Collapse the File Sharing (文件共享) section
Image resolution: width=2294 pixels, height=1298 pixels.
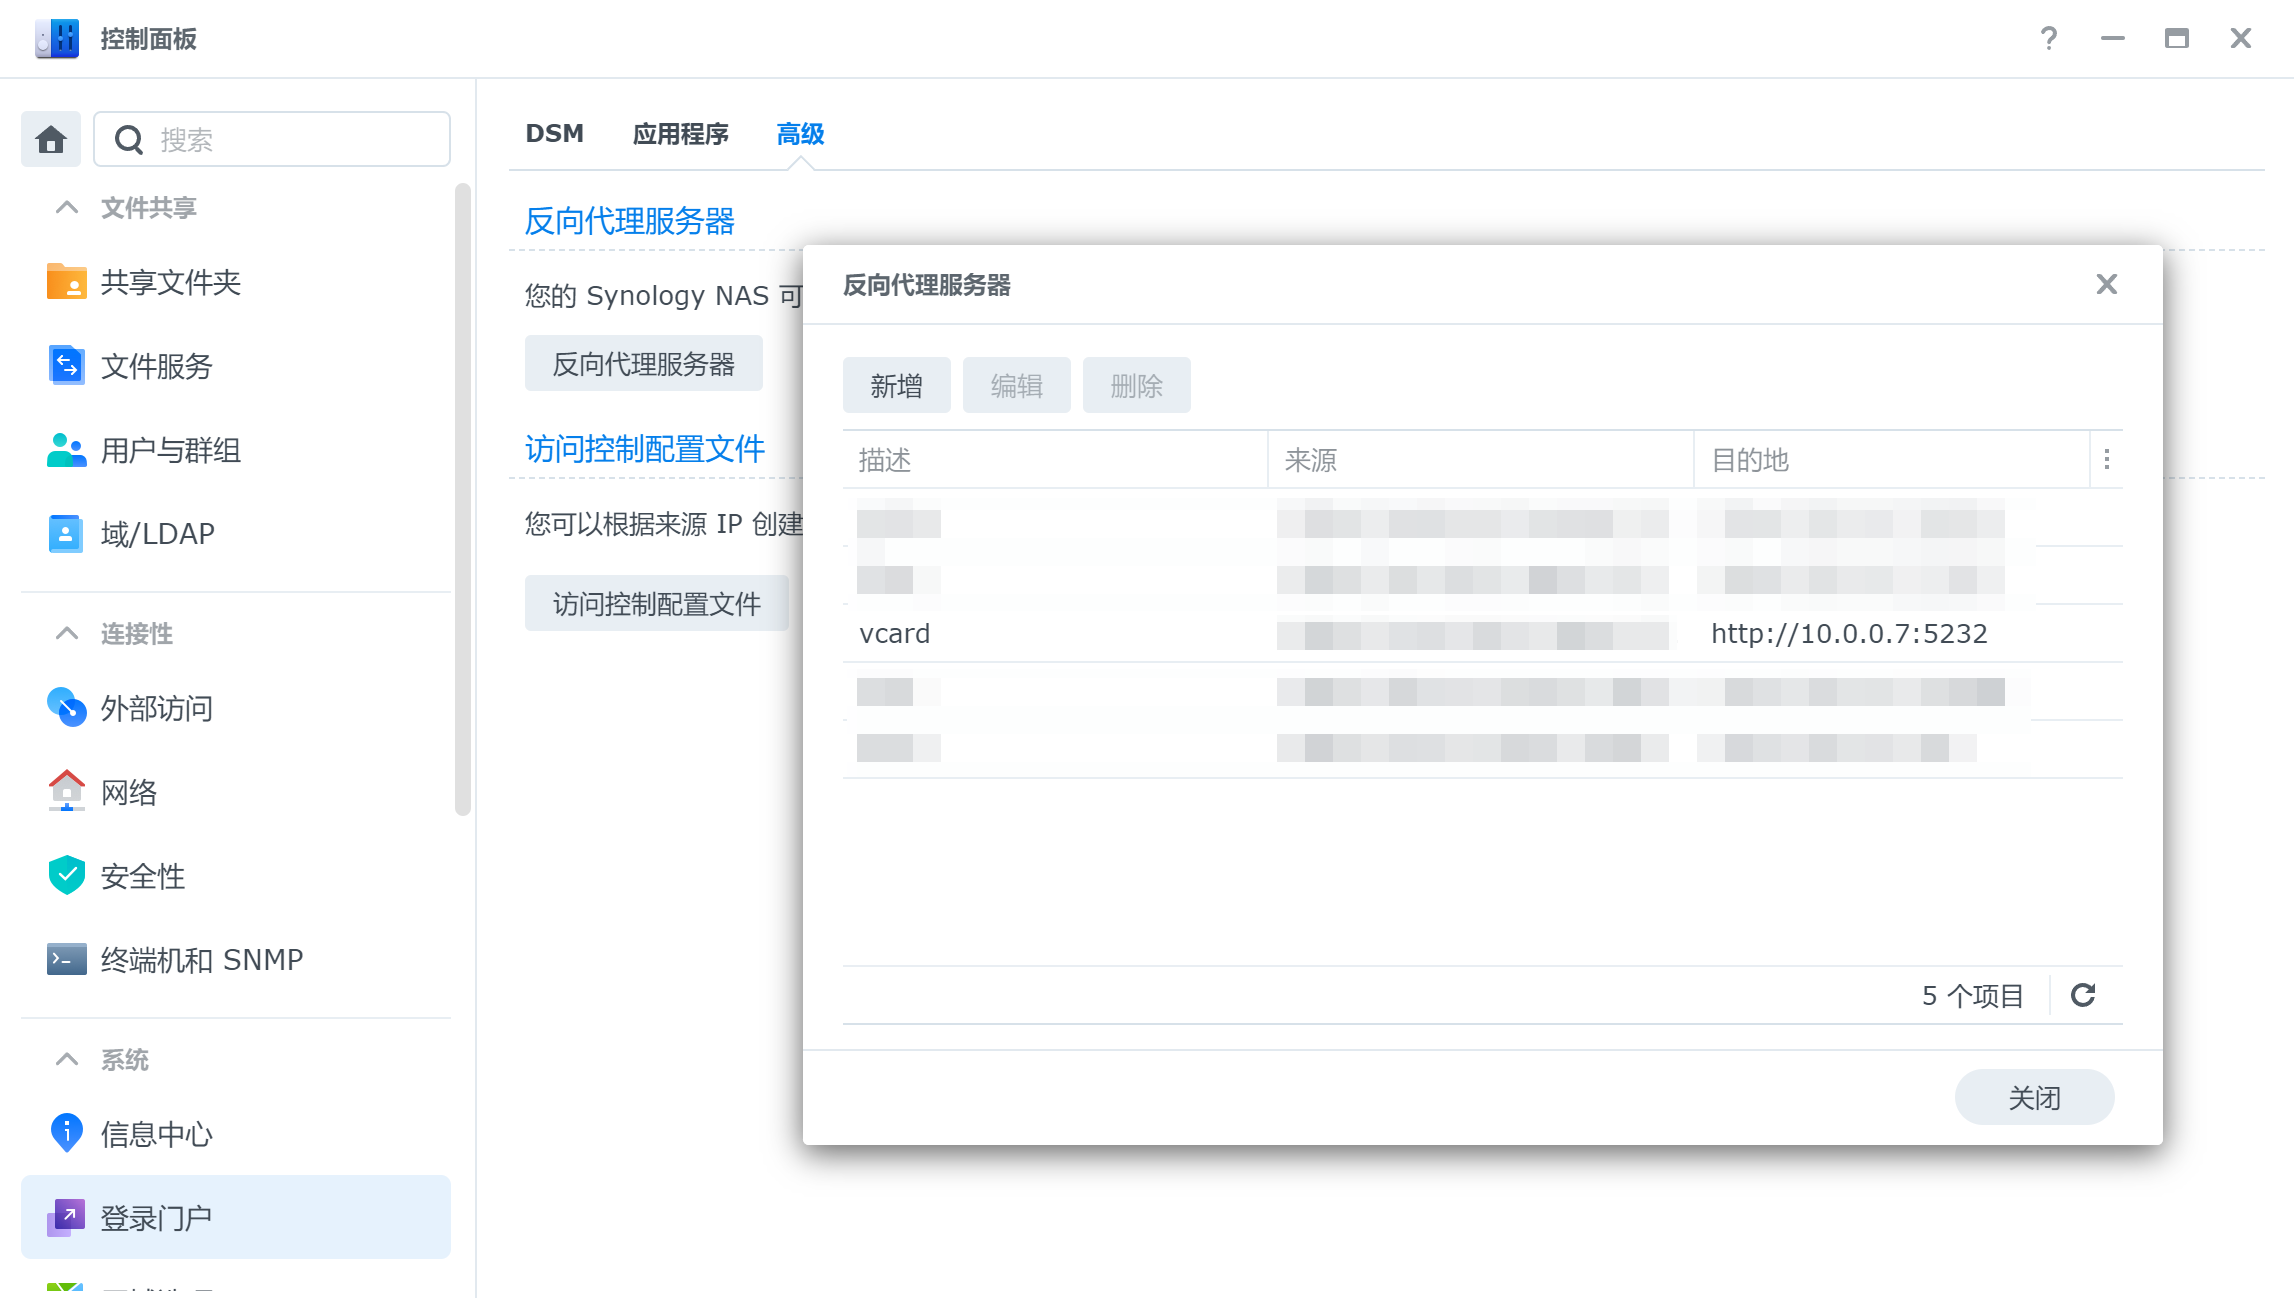point(67,207)
